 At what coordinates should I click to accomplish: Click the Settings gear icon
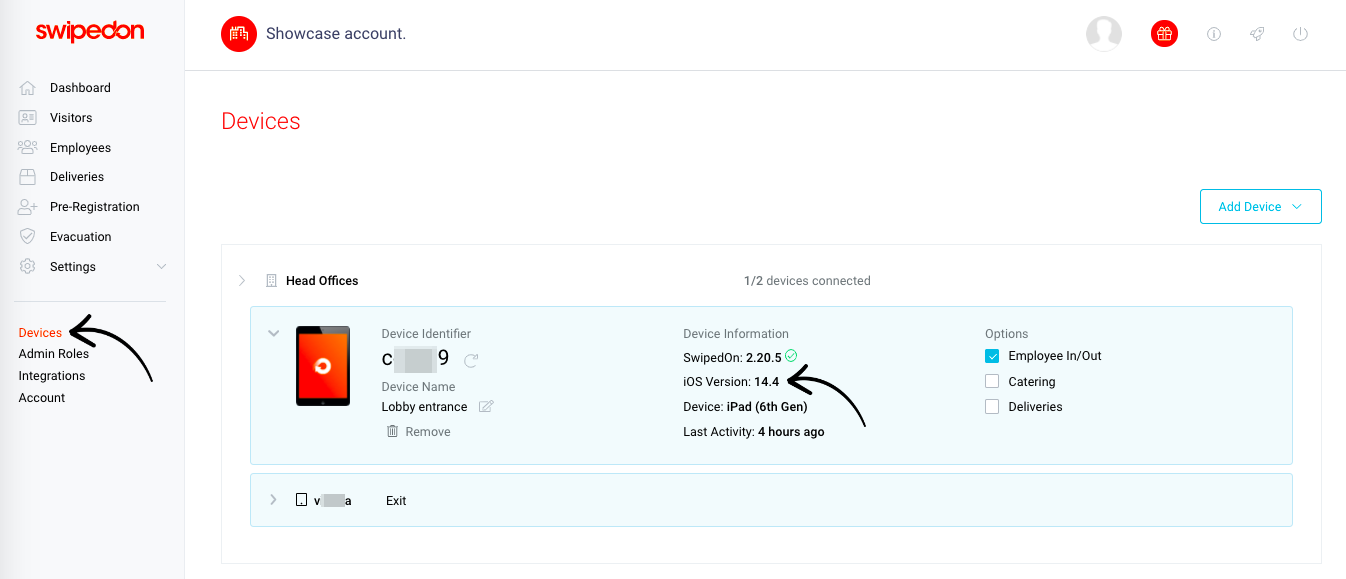(x=28, y=267)
